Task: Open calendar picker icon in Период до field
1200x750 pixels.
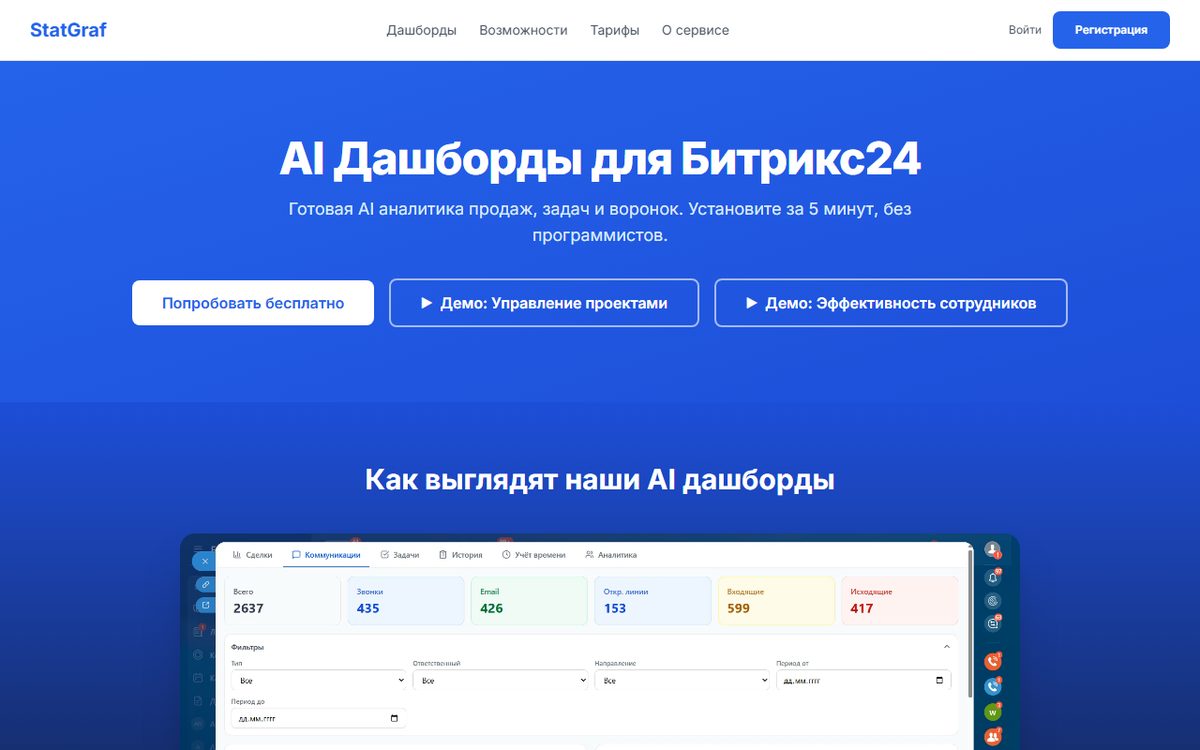Action: [394, 718]
